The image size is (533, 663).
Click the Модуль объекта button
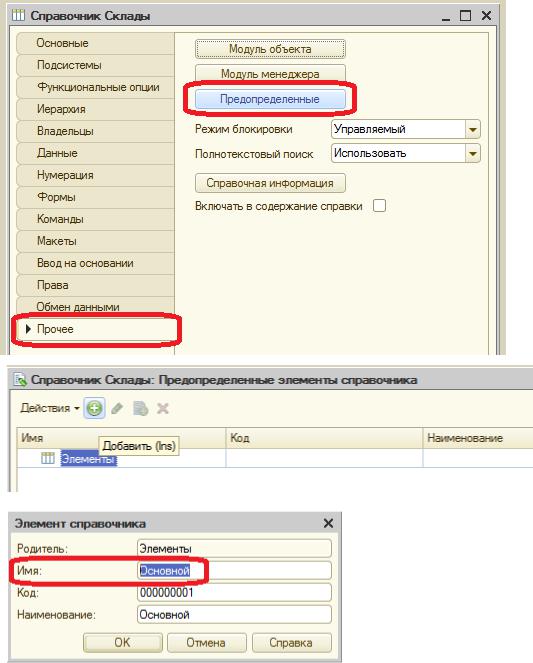coord(270,49)
